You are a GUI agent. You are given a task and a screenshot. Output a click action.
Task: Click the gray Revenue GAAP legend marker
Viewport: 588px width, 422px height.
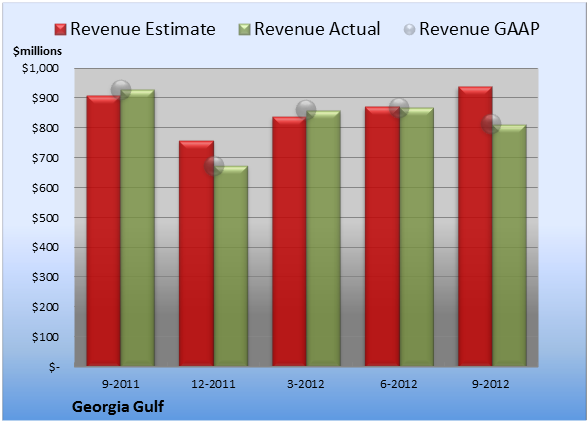pos(410,30)
